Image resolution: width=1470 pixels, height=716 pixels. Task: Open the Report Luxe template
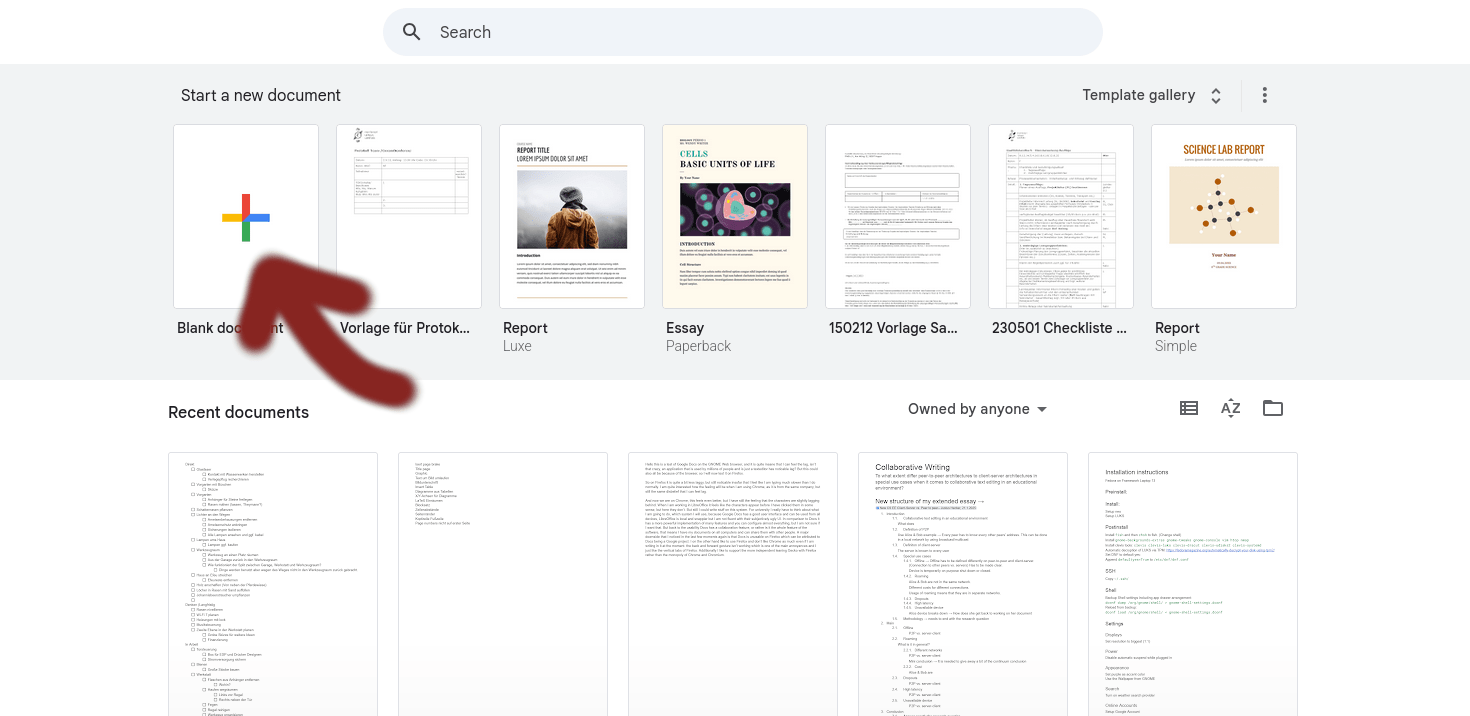point(572,217)
